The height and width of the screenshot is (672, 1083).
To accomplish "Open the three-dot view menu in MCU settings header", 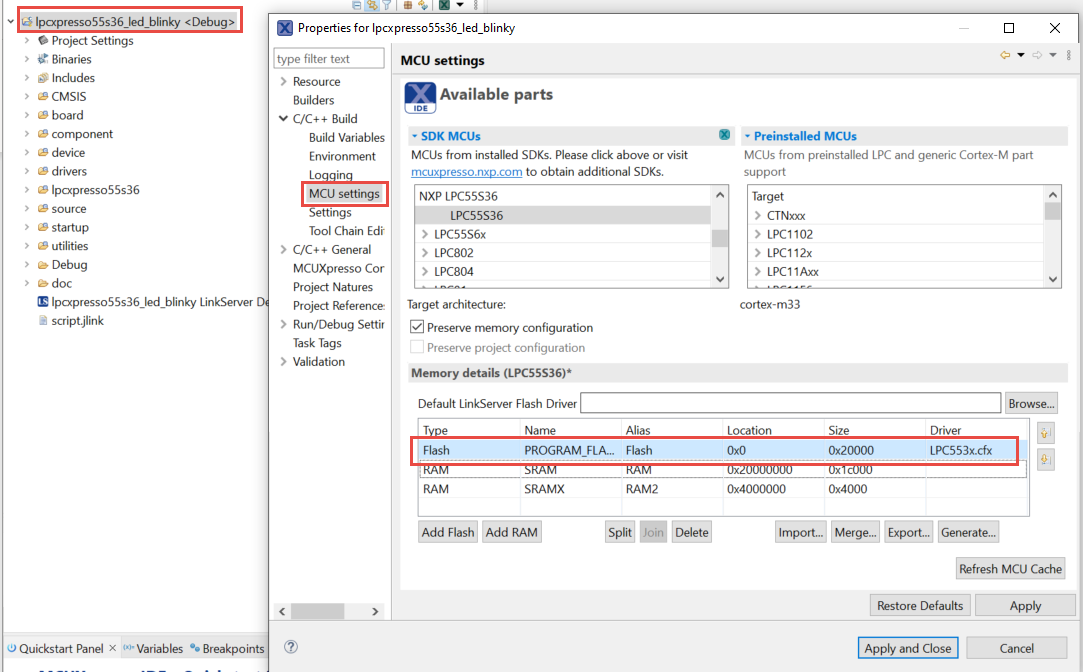I will pos(1069,55).
